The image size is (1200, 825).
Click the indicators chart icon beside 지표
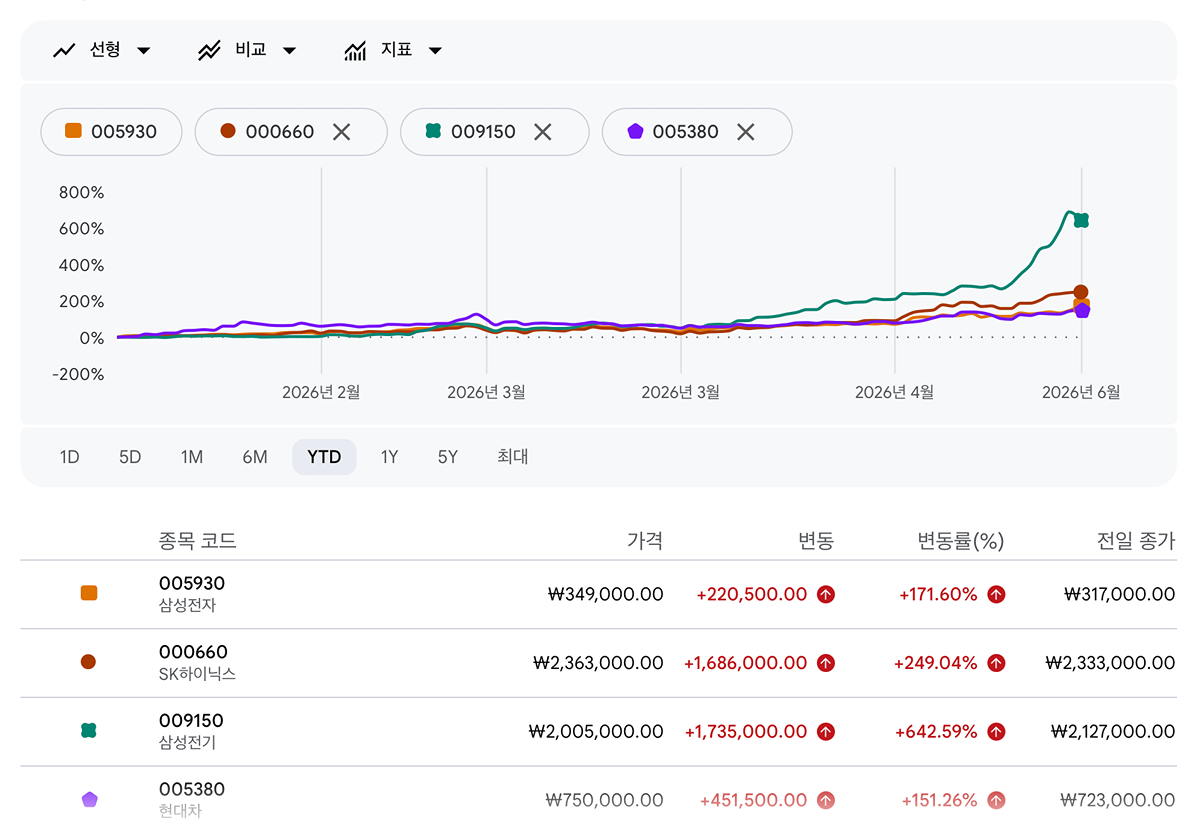click(355, 50)
